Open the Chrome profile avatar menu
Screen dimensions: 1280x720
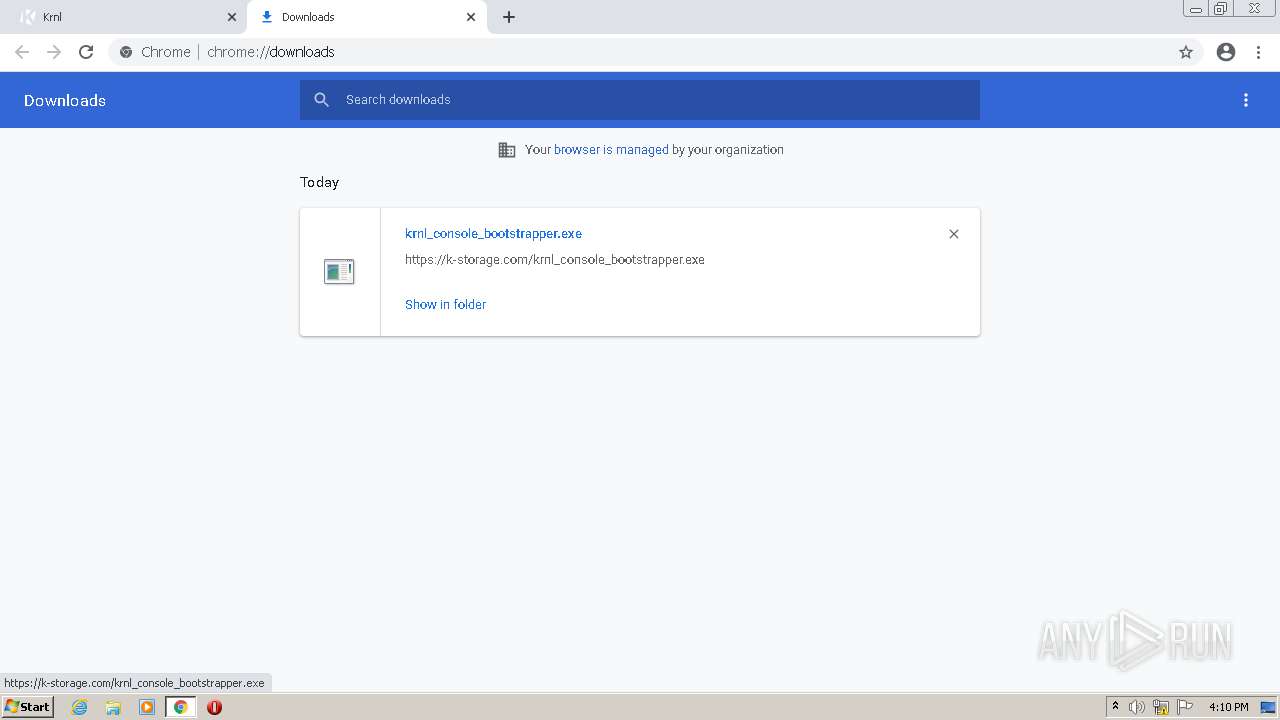point(1226,52)
